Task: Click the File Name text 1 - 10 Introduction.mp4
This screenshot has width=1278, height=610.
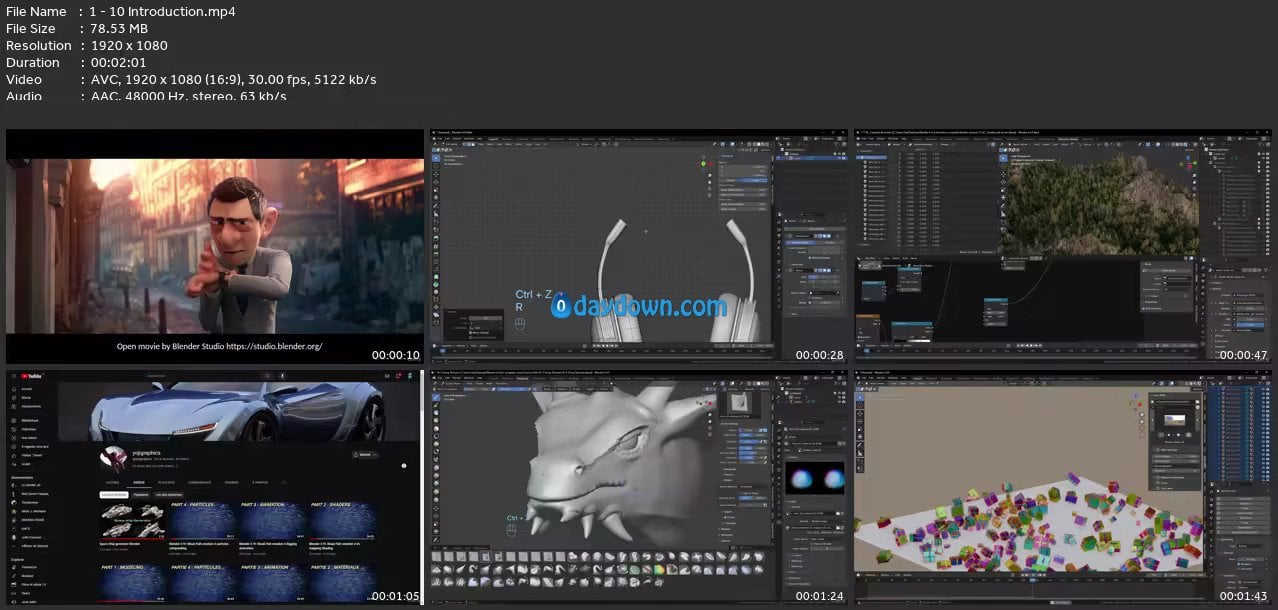Action: (x=163, y=11)
